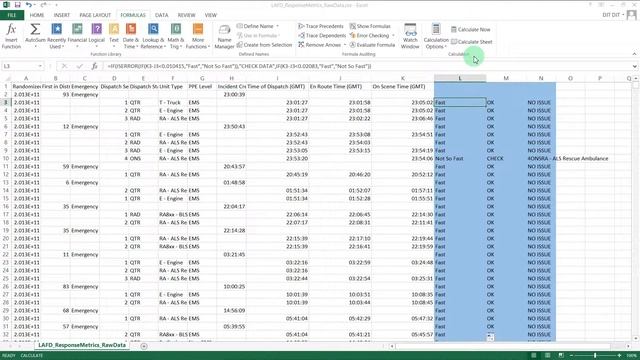Open the FILE tab
The width and height of the screenshot is (640, 360).
coord(12,15)
